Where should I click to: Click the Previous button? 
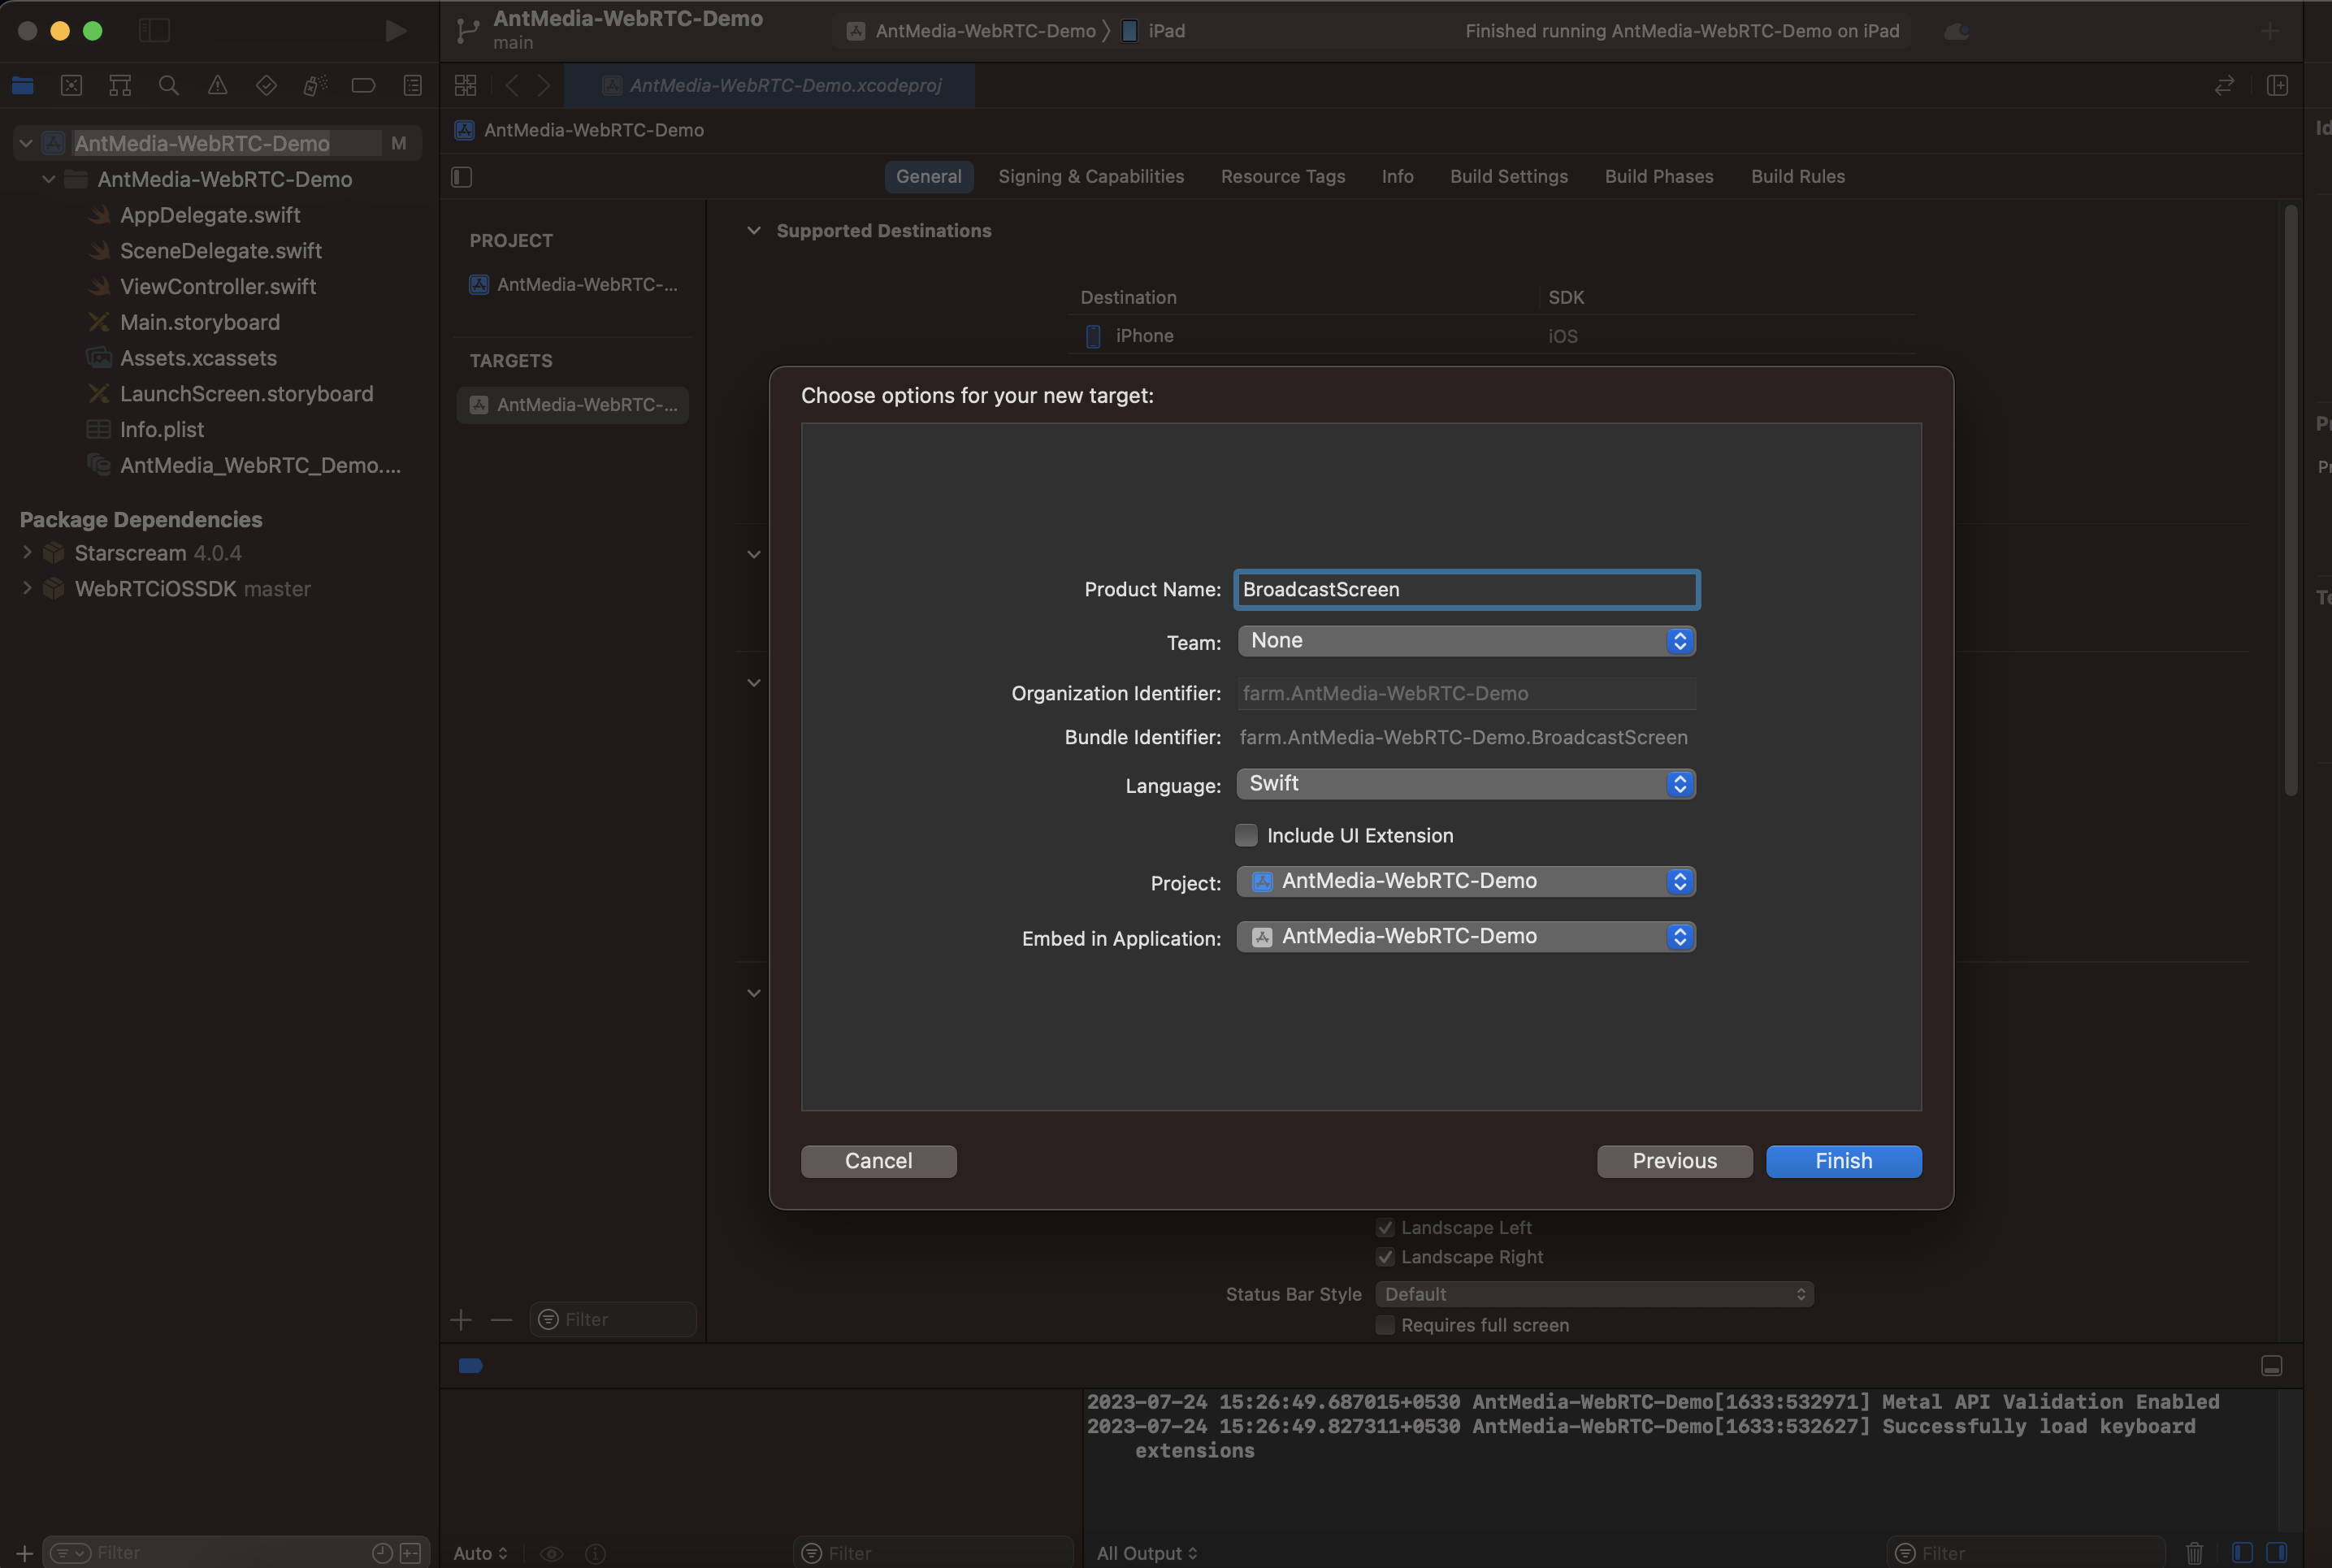[x=1675, y=1161]
